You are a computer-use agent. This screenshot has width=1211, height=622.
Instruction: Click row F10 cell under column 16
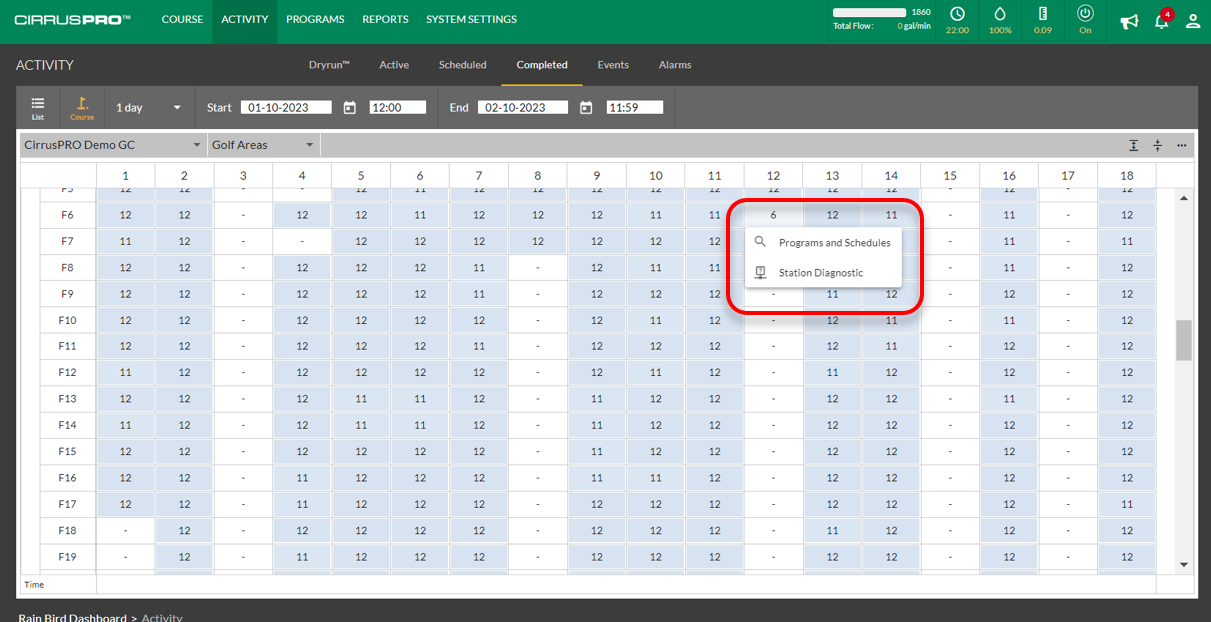(x=1009, y=320)
